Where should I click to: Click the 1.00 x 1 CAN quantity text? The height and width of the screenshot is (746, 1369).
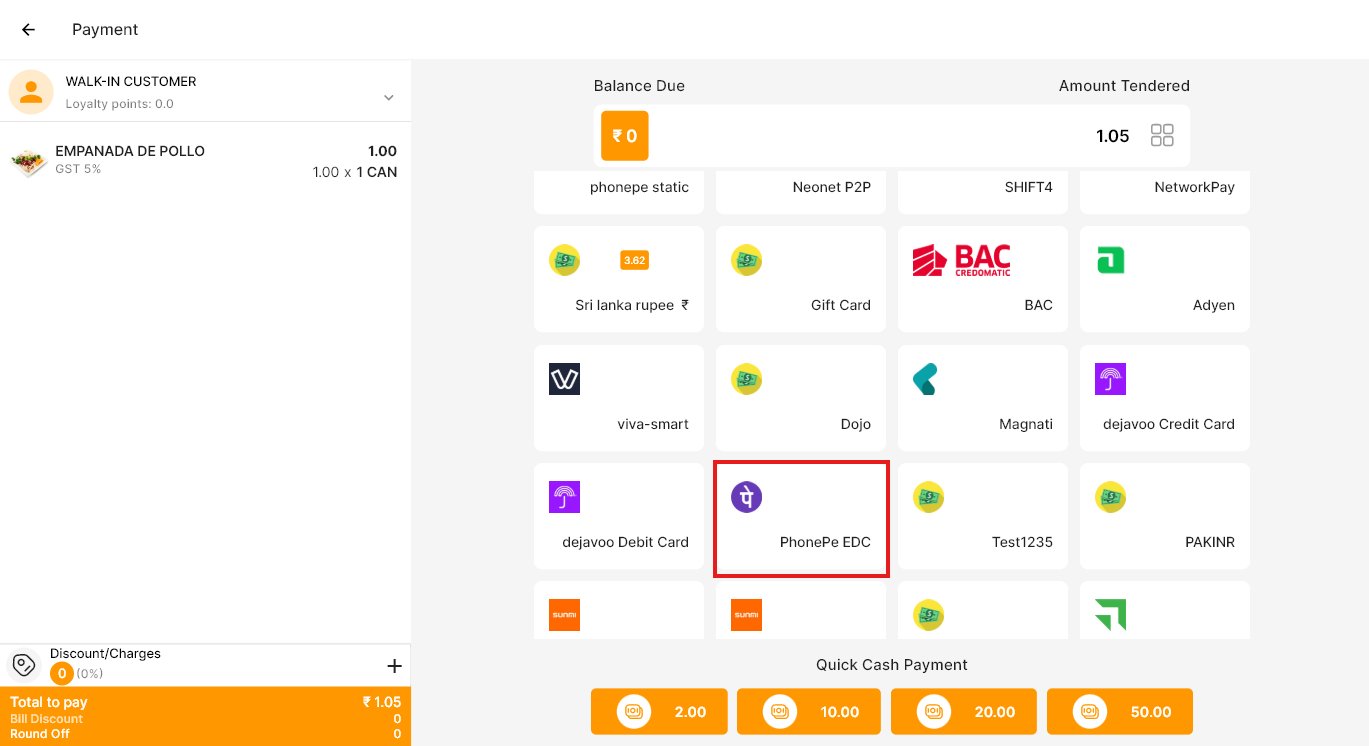[x=355, y=172]
